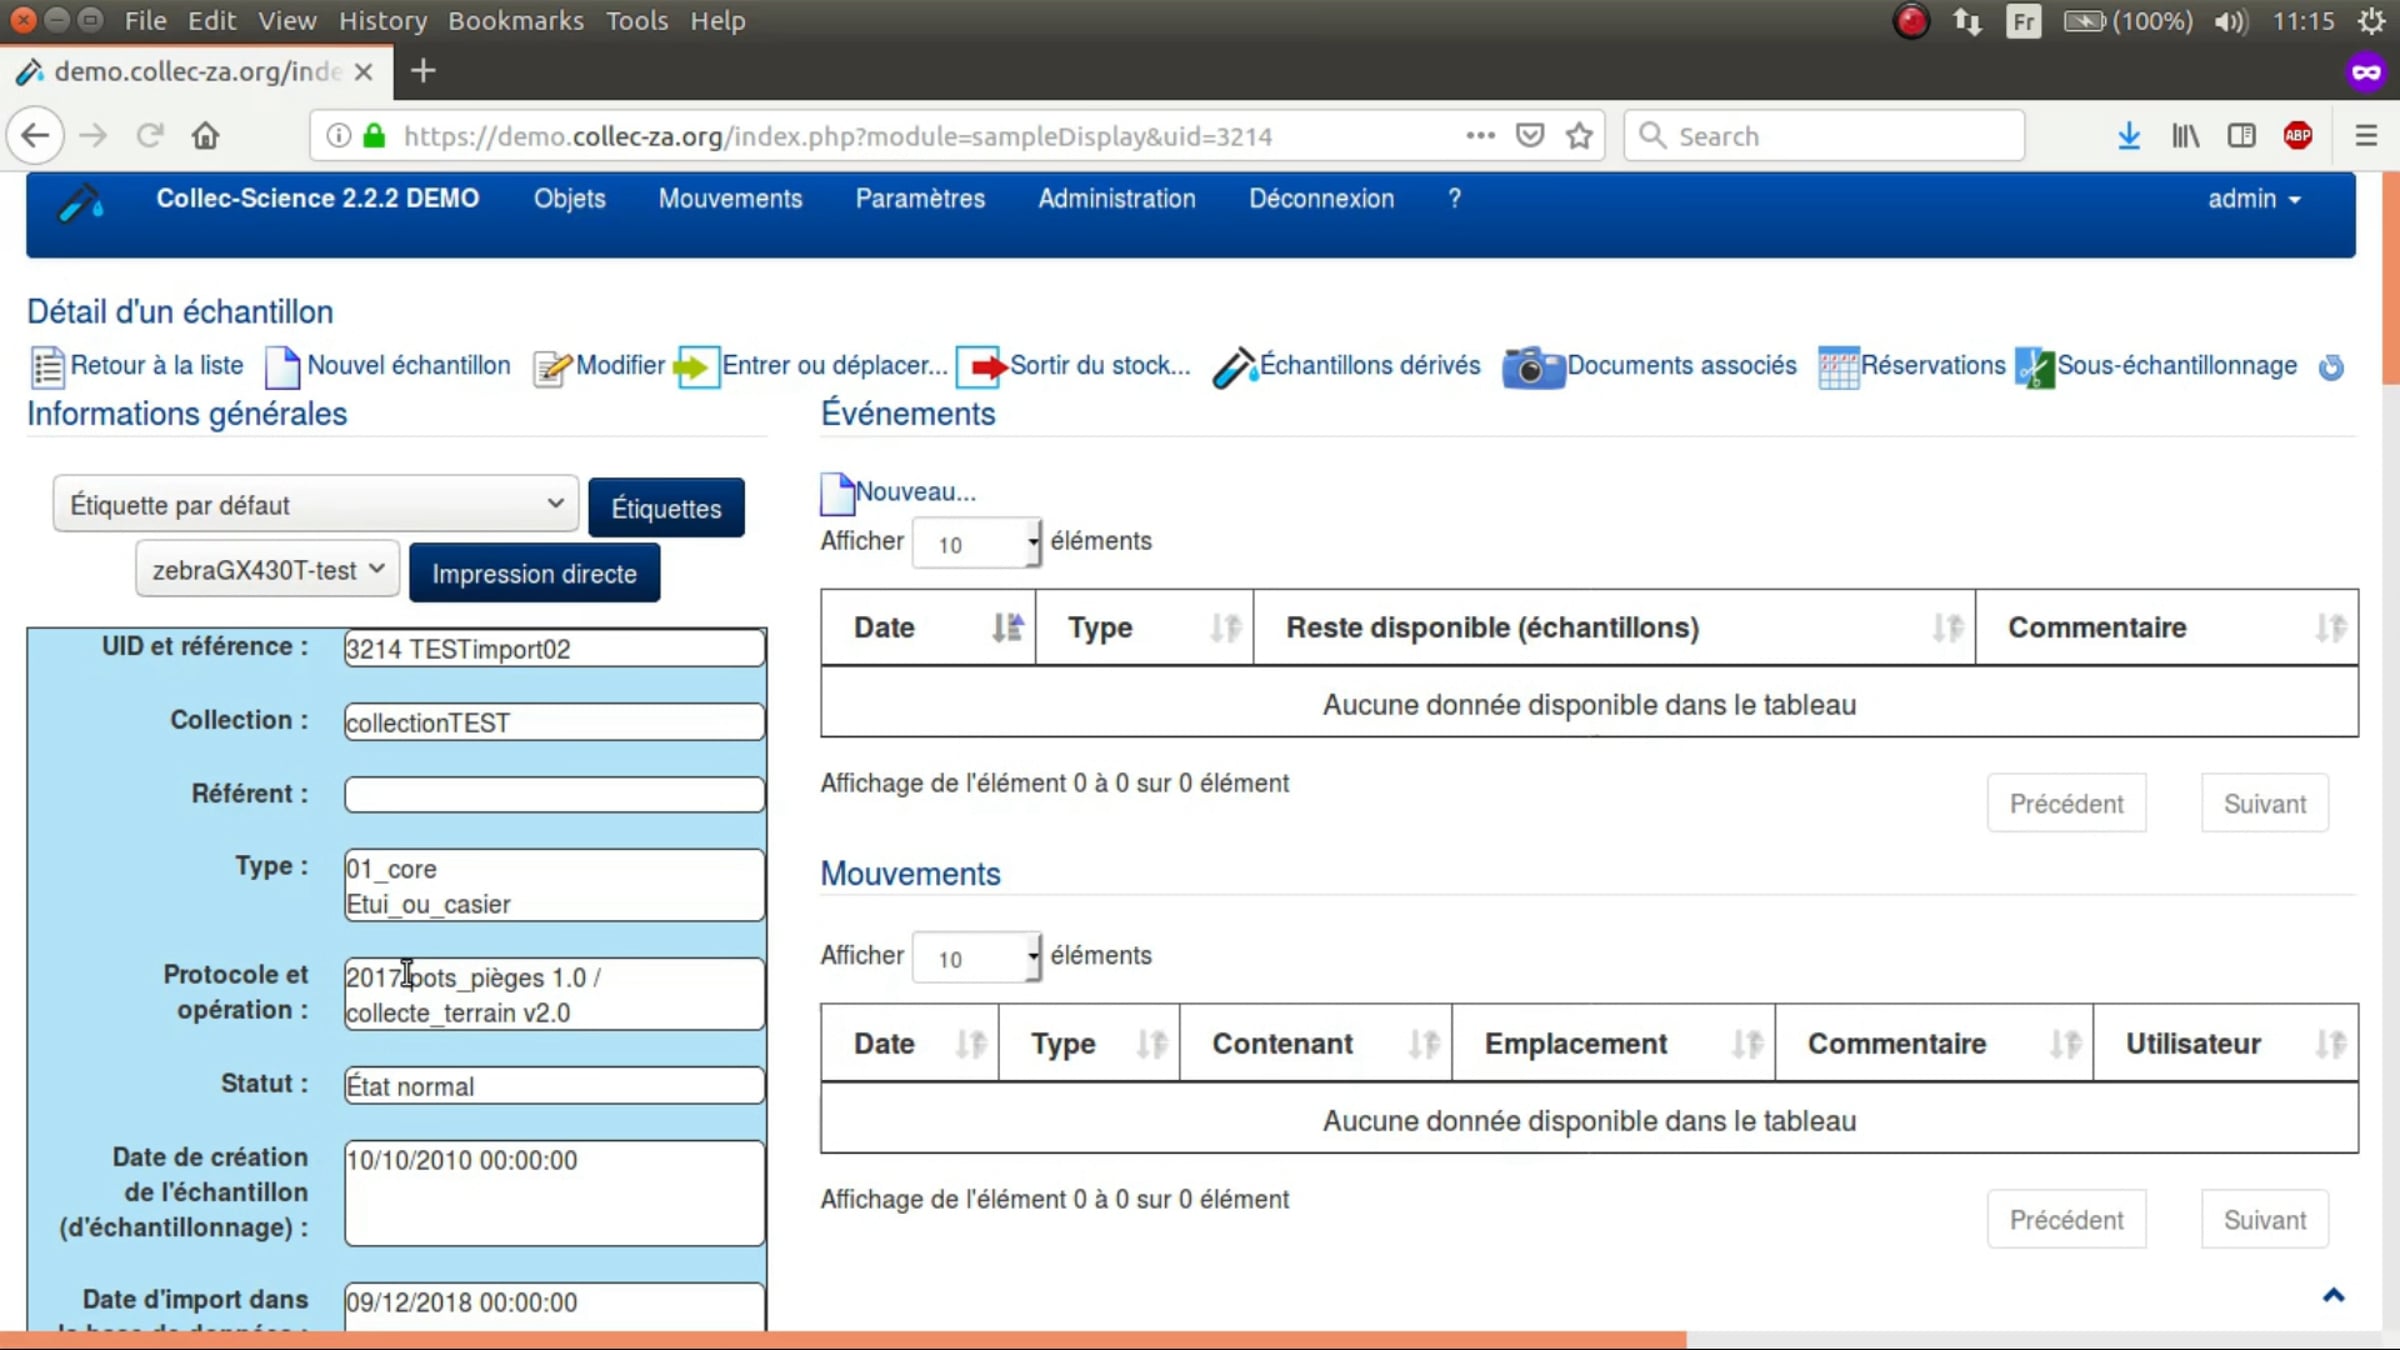Click the Nouveau event page icon
This screenshot has width=2400, height=1350.
coord(837,493)
